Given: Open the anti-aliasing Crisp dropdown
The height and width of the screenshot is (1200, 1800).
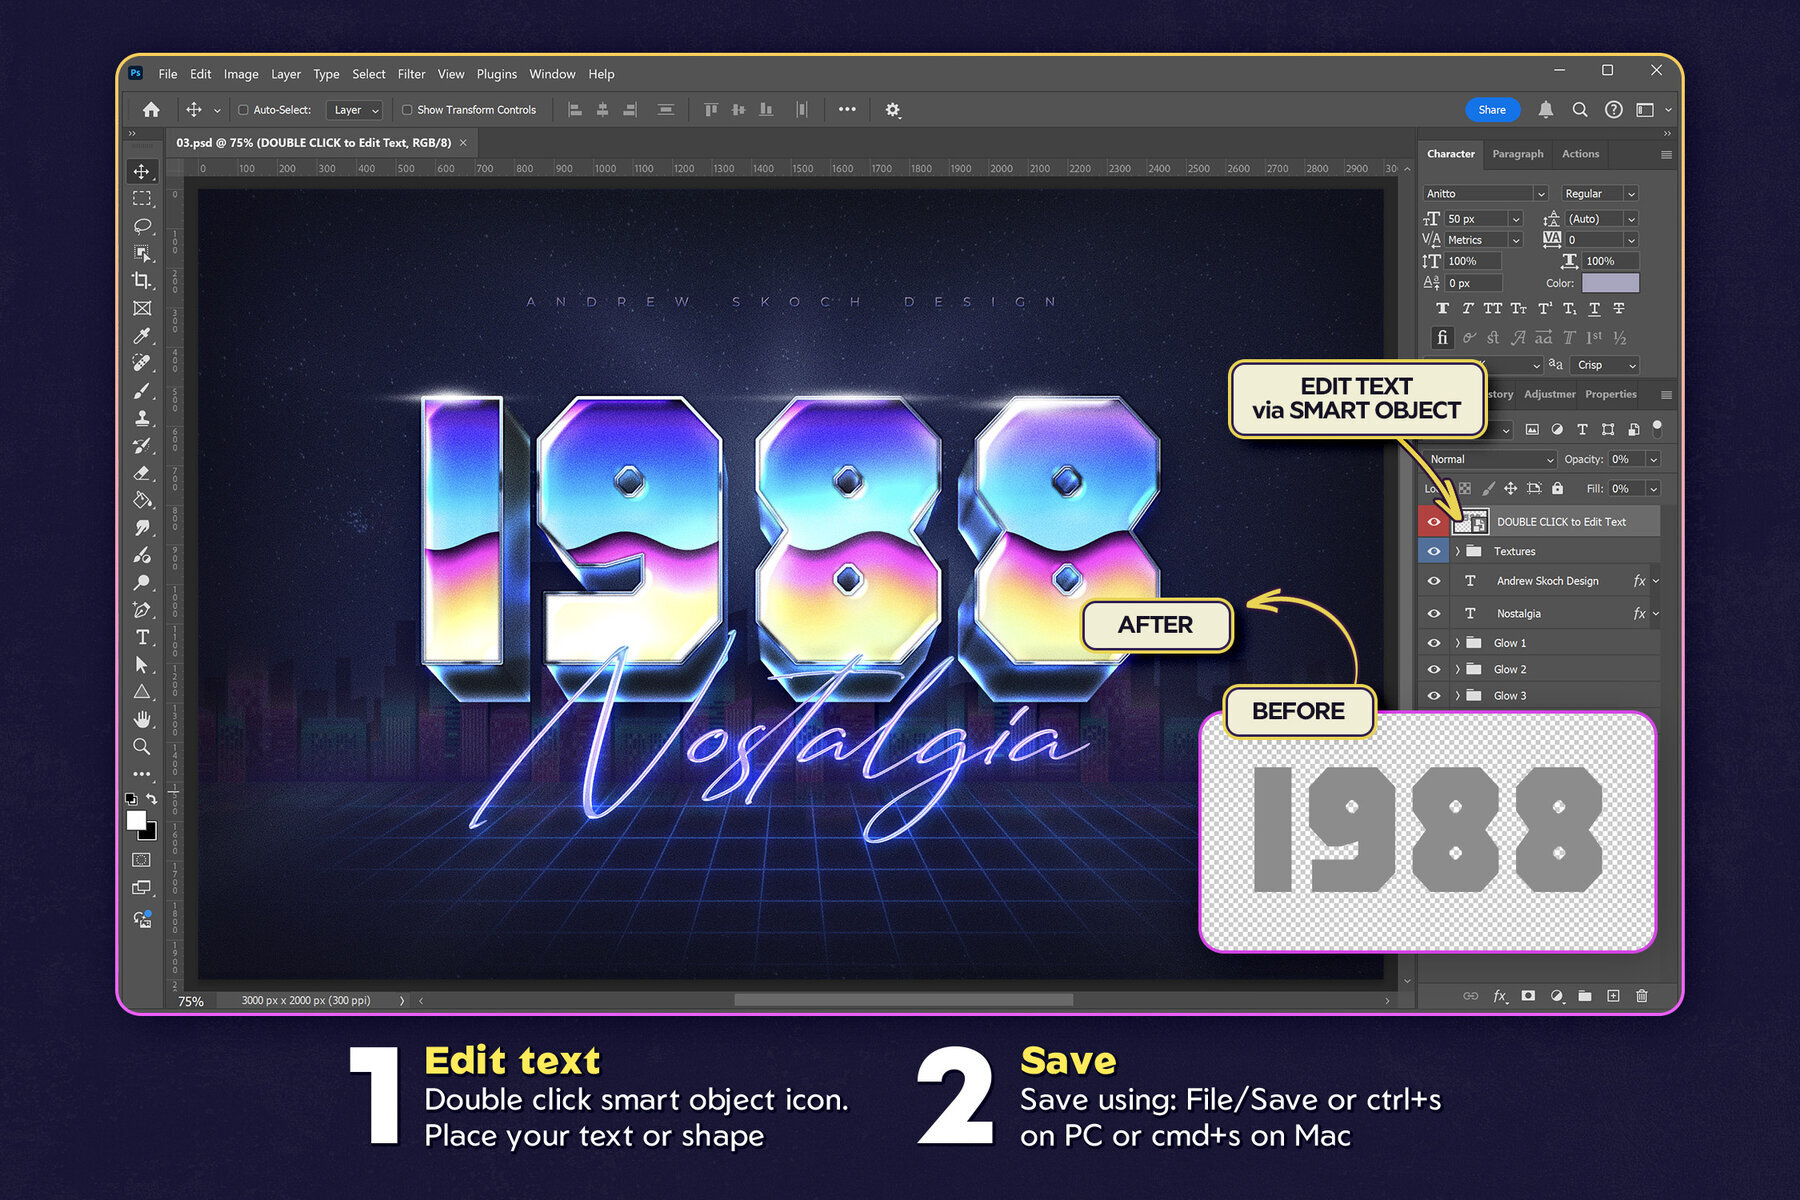Looking at the screenshot, I should click(x=1604, y=365).
